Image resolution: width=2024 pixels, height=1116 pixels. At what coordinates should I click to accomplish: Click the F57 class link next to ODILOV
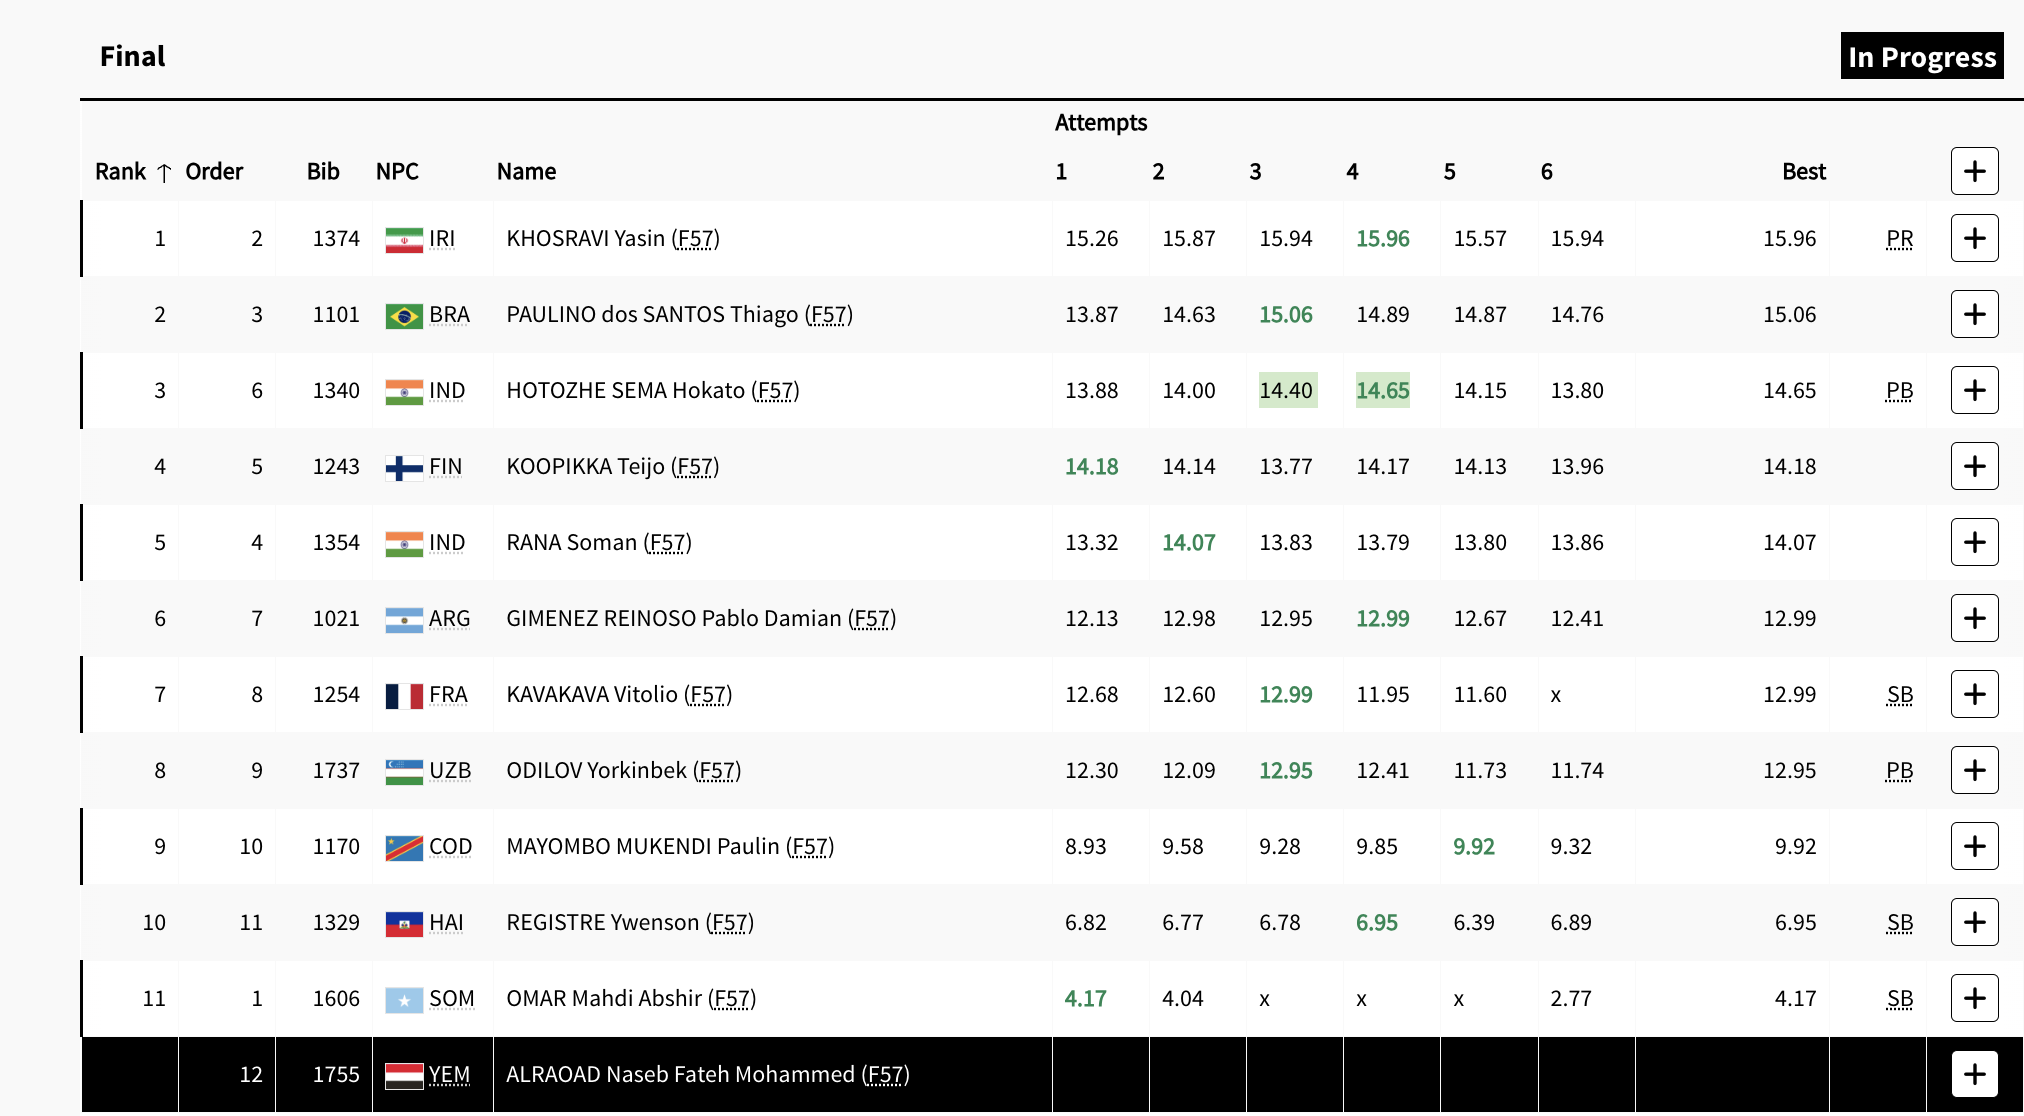tap(717, 770)
